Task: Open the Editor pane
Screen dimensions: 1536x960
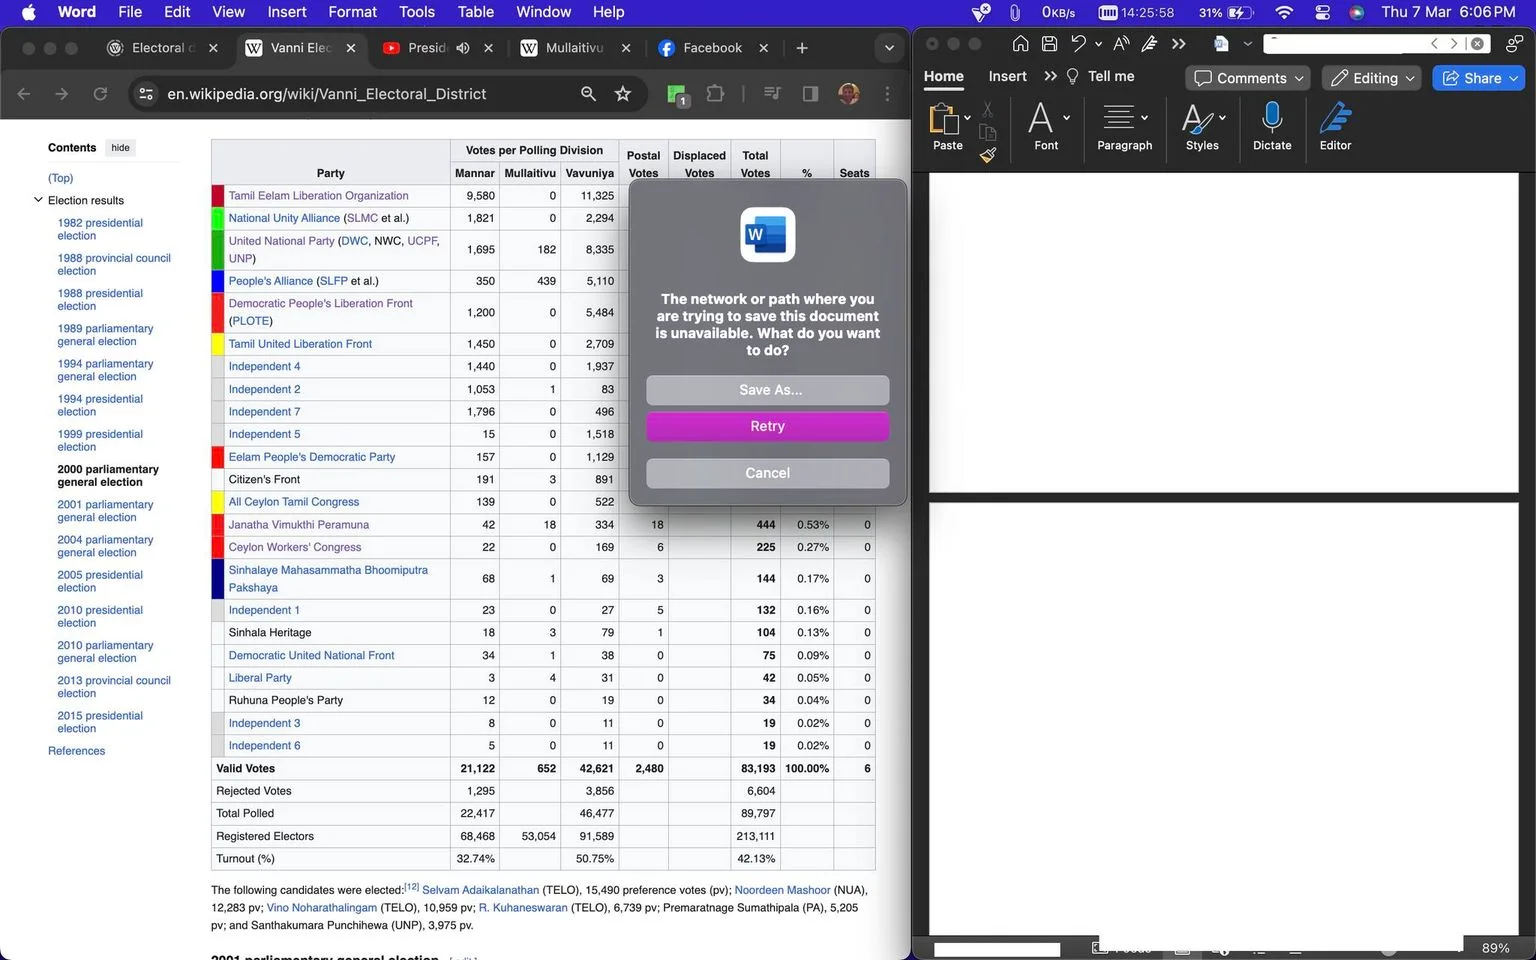Action: [1335, 125]
